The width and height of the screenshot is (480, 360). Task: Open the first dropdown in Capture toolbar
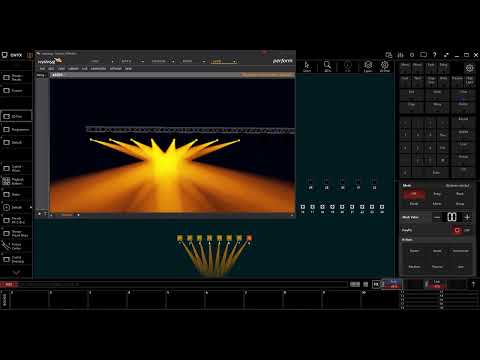click(102, 61)
